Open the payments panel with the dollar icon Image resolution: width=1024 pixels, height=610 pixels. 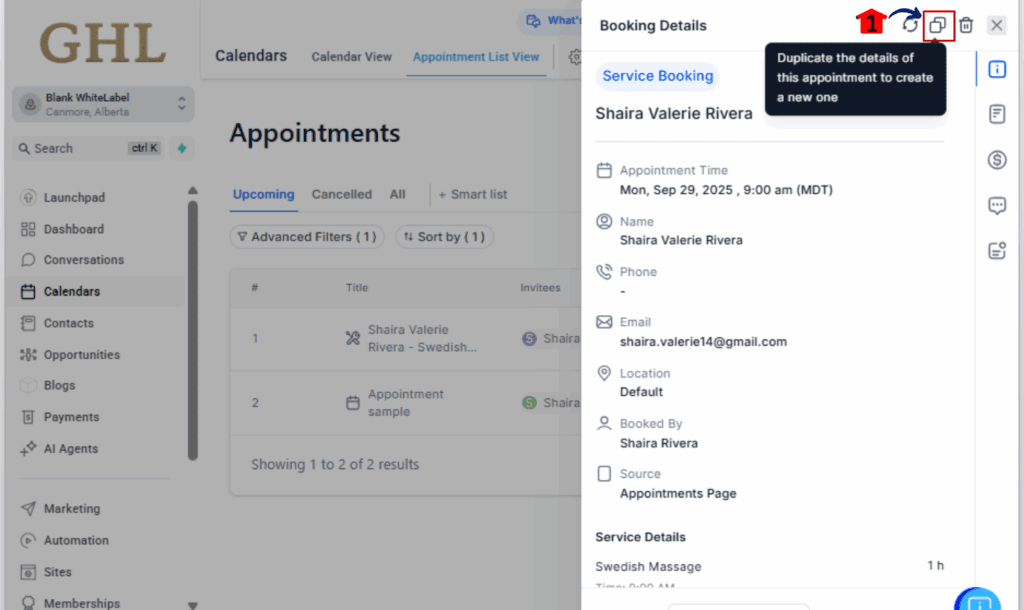pos(996,159)
